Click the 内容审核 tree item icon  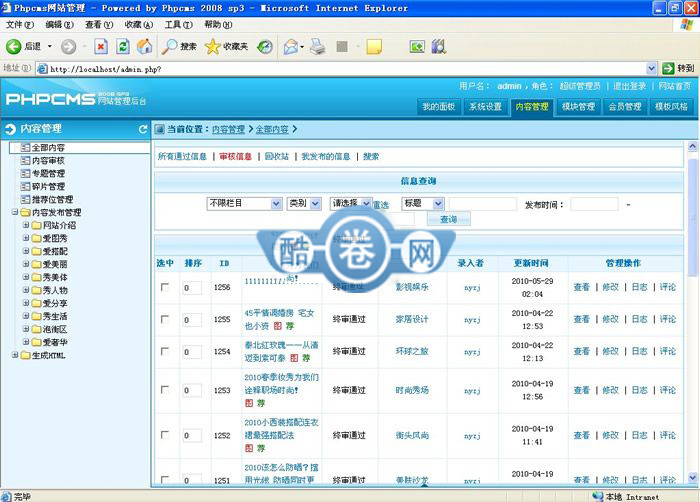point(25,160)
